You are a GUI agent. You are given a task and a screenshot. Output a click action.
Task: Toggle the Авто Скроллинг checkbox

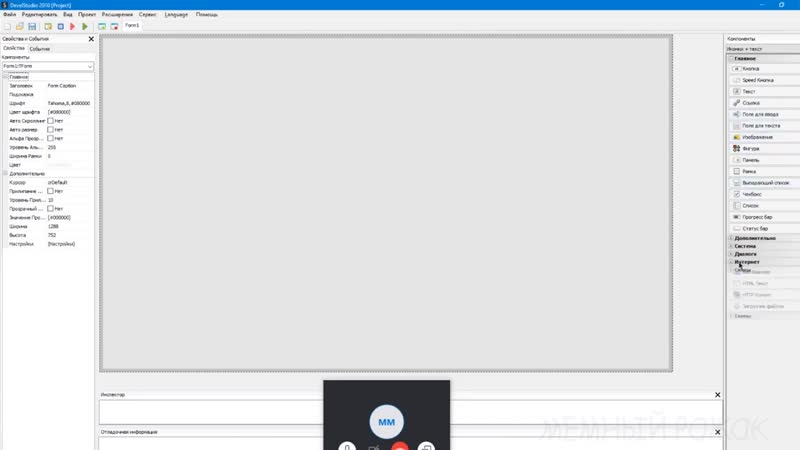tap(51, 121)
